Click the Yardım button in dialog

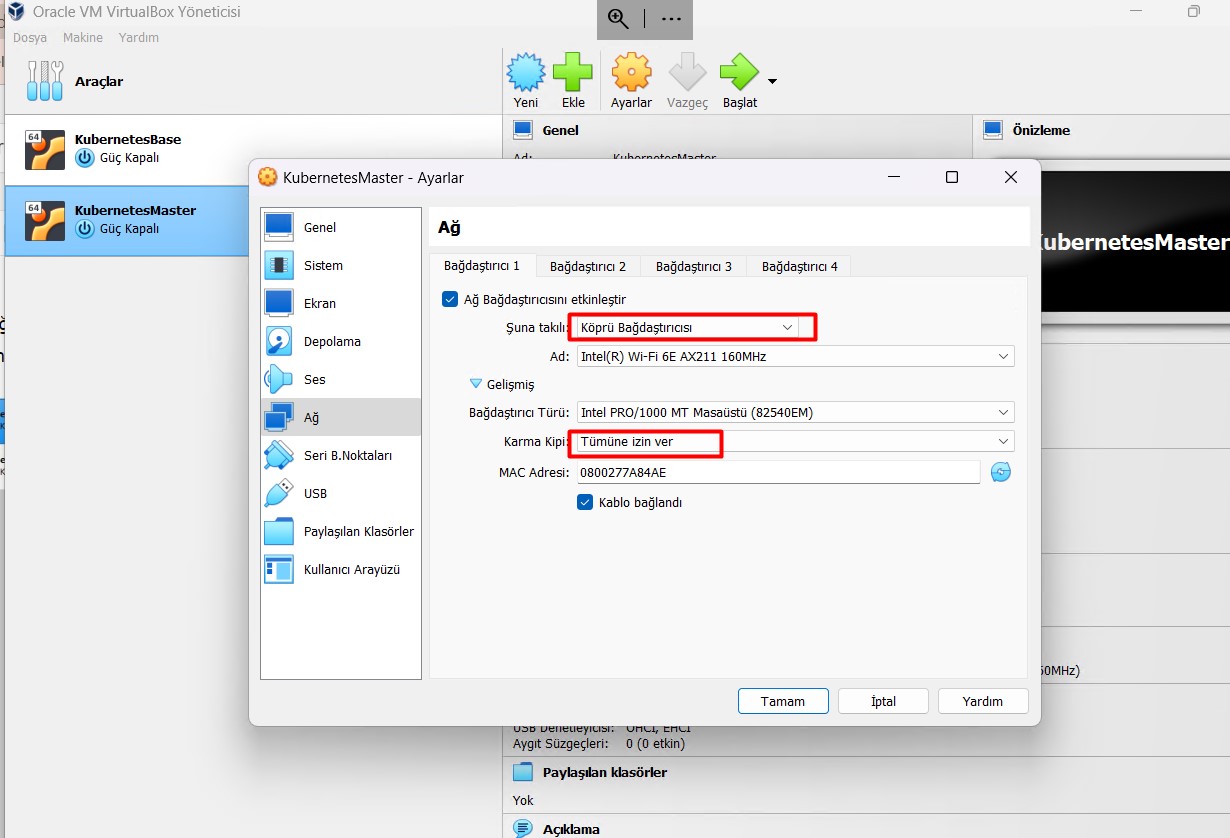point(983,701)
